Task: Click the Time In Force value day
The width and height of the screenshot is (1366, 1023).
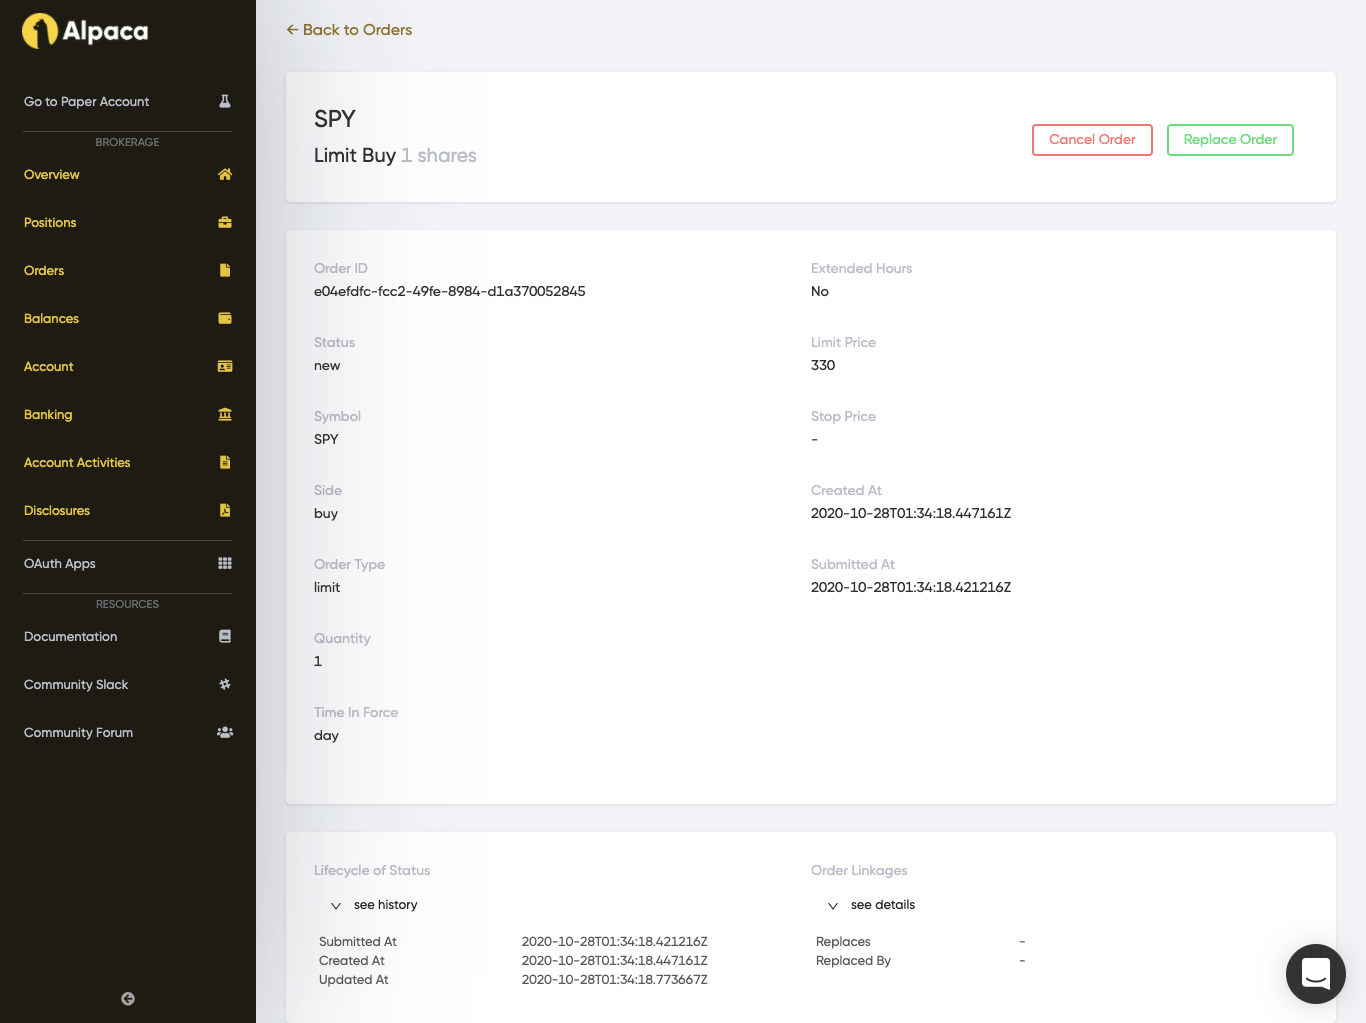Action: click(326, 736)
